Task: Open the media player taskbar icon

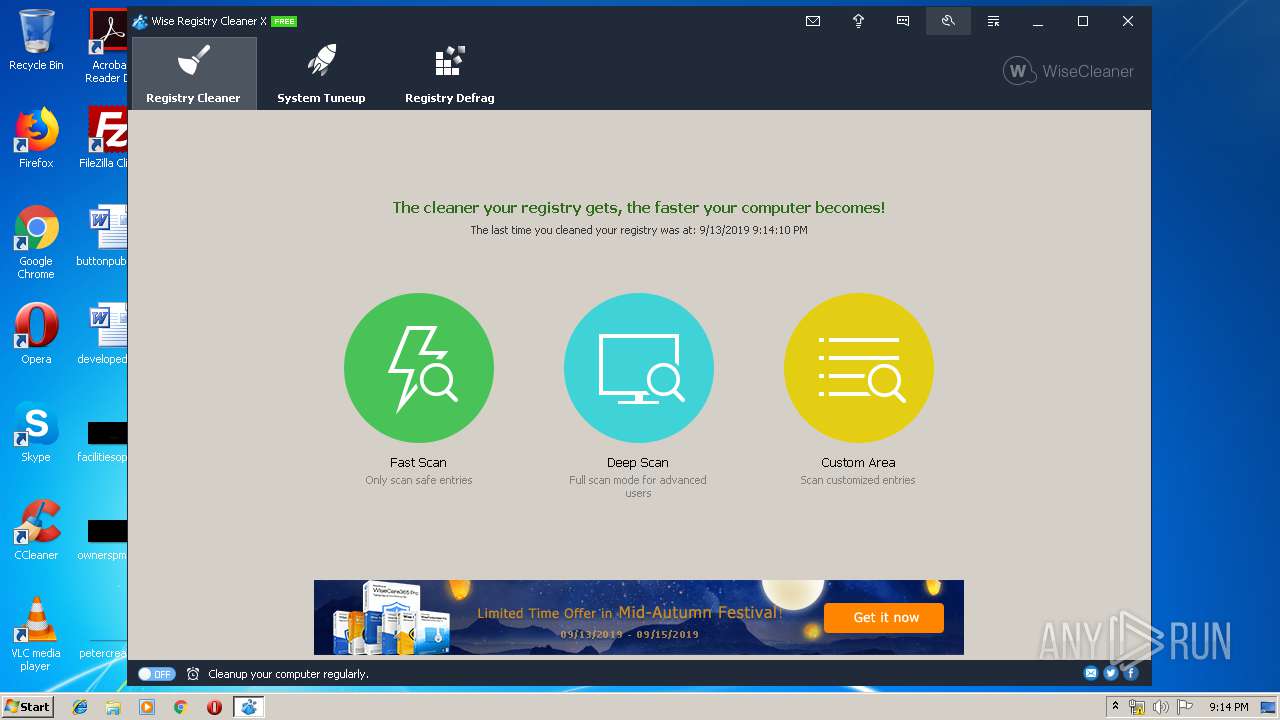Action: click(x=147, y=707)
